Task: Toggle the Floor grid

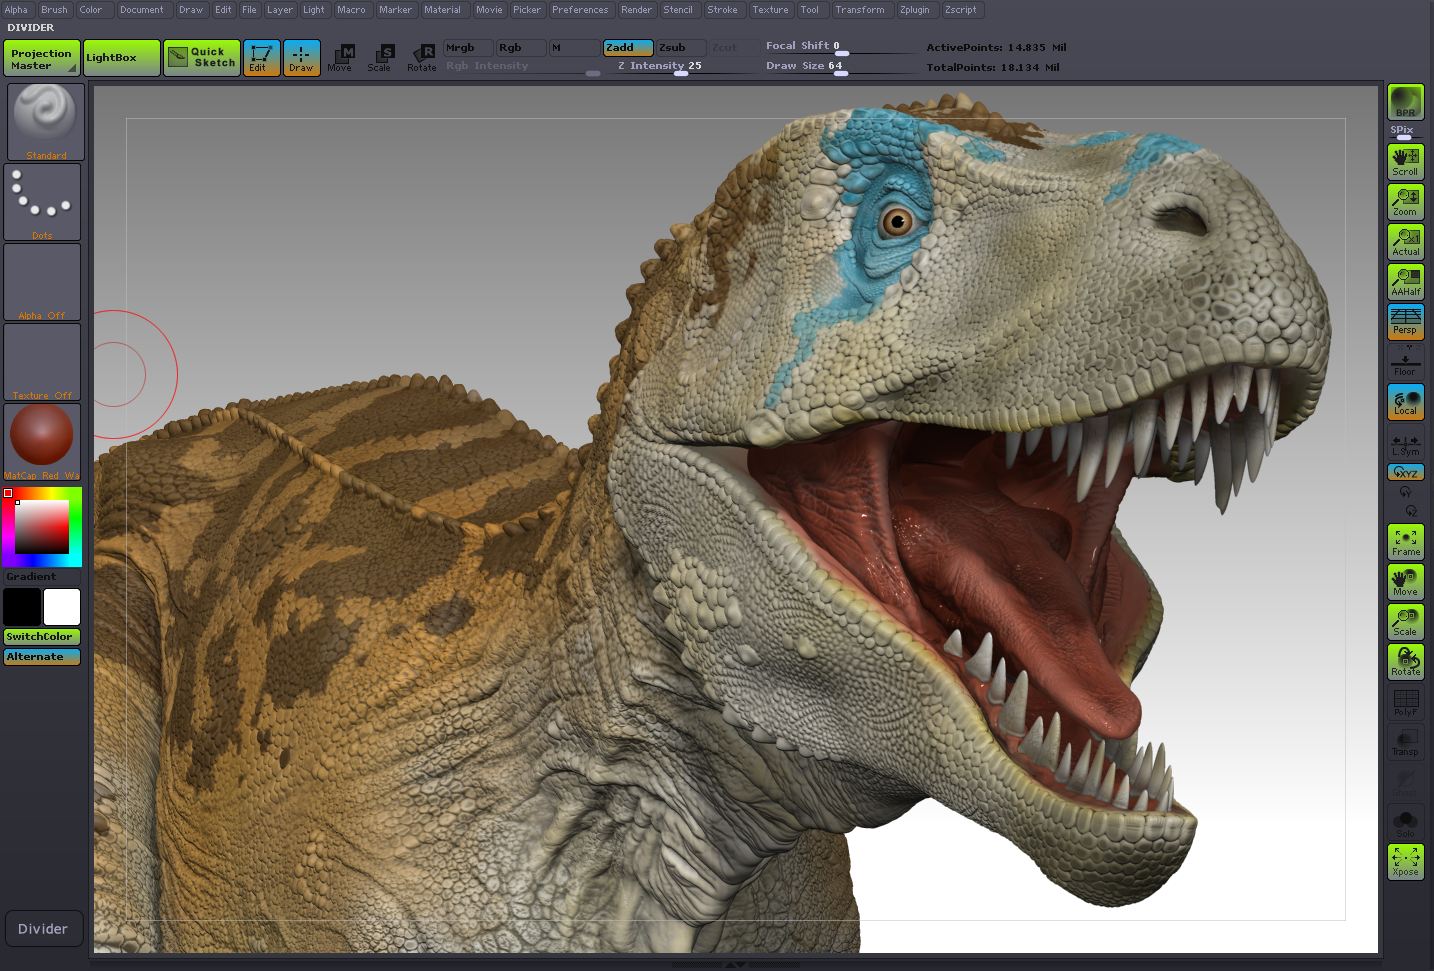Action: click(1405, 362)
